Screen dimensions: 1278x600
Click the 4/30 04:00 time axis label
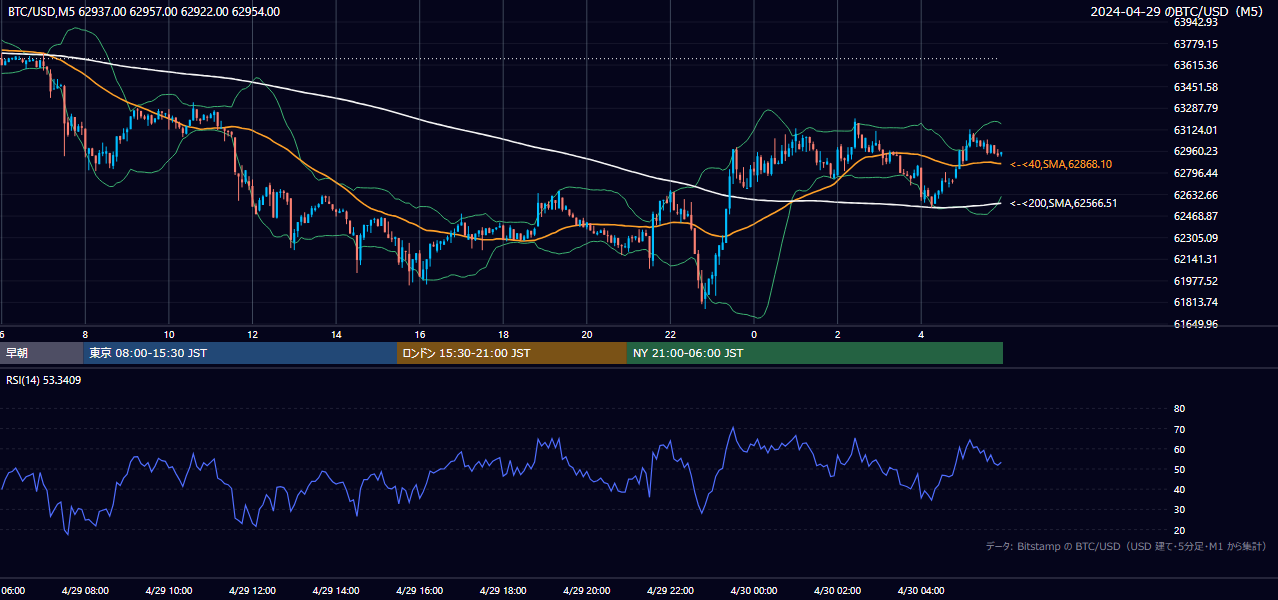click(921, 591)
